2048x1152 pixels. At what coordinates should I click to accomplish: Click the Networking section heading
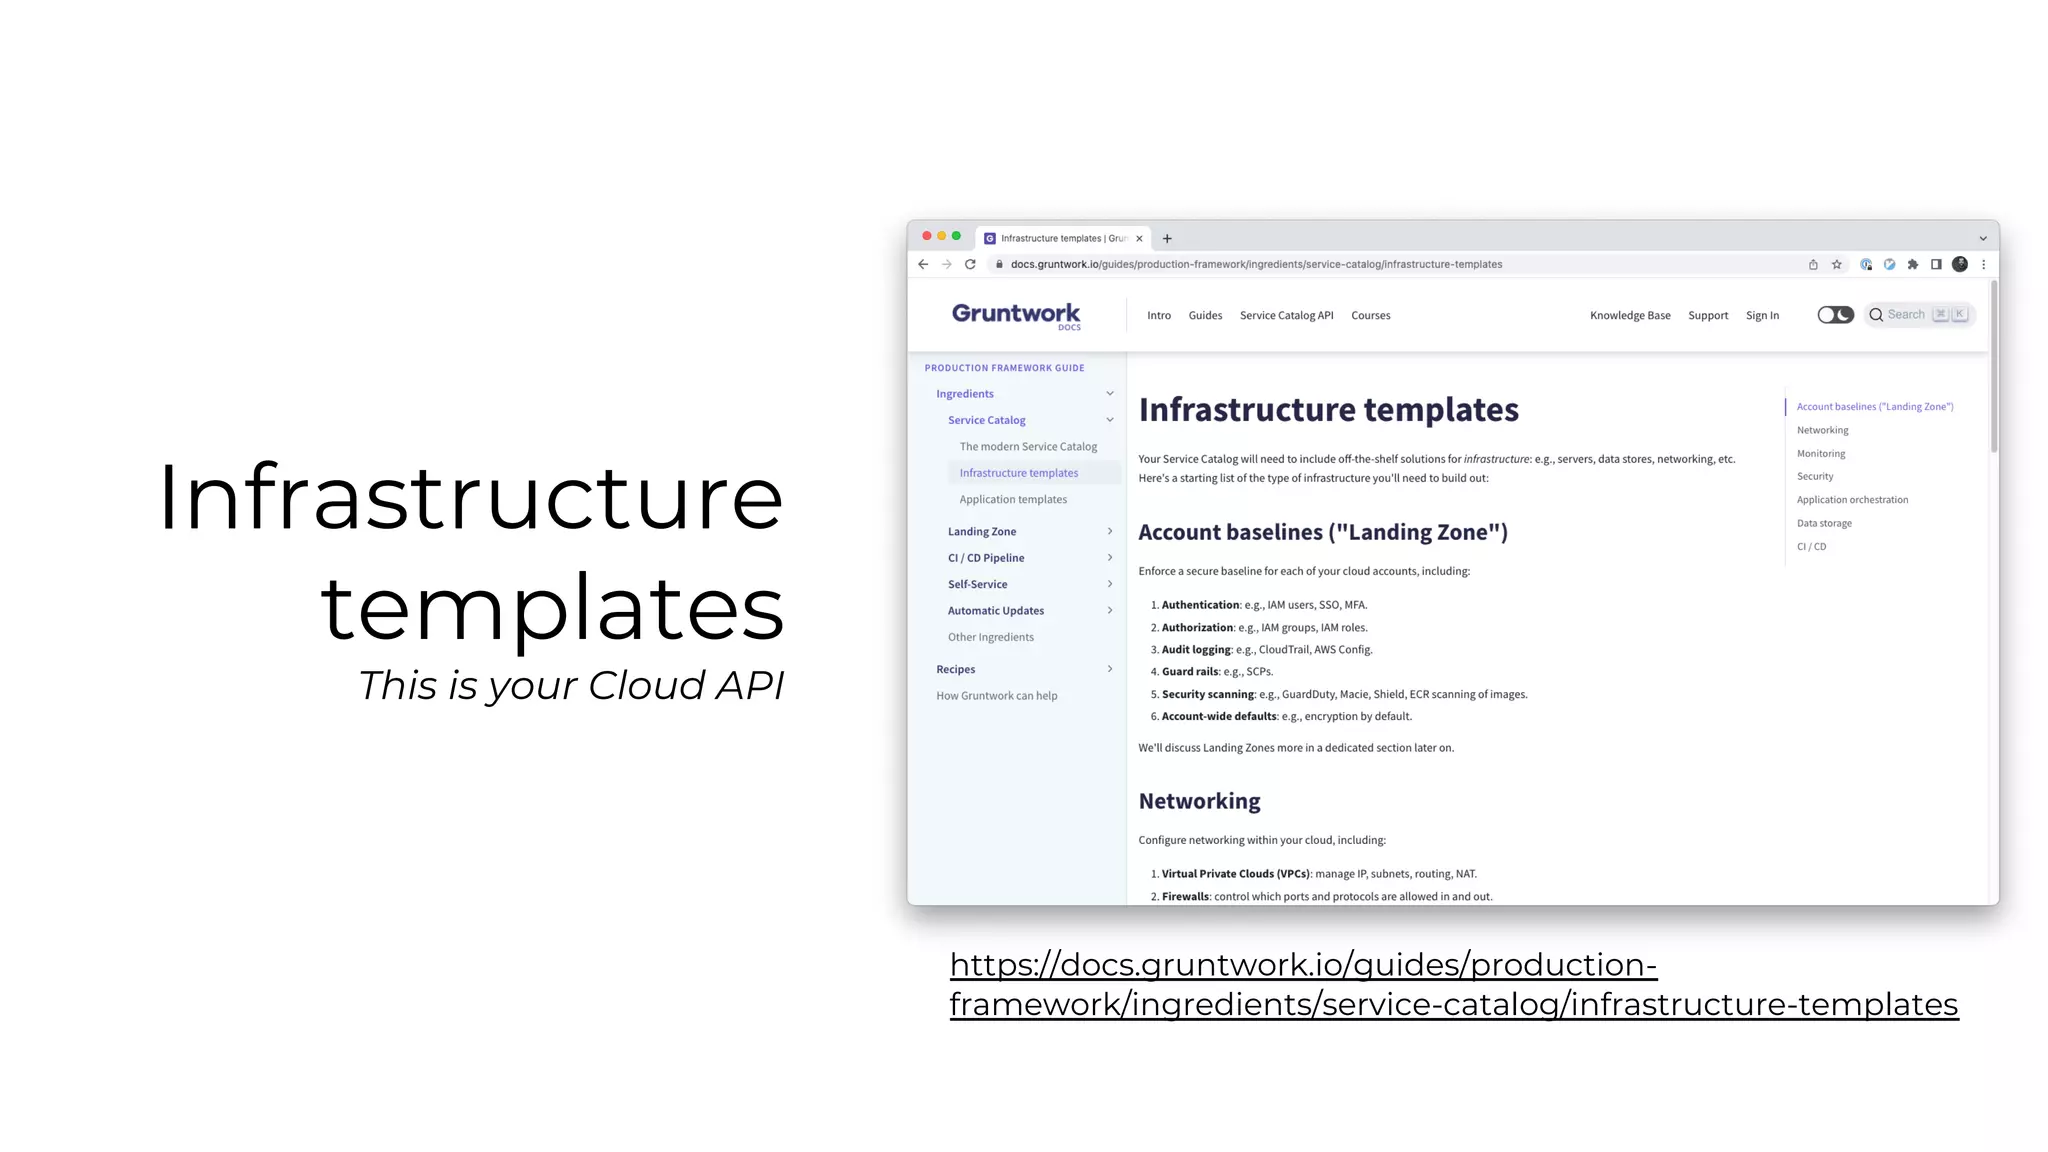tap(1199, 801)
